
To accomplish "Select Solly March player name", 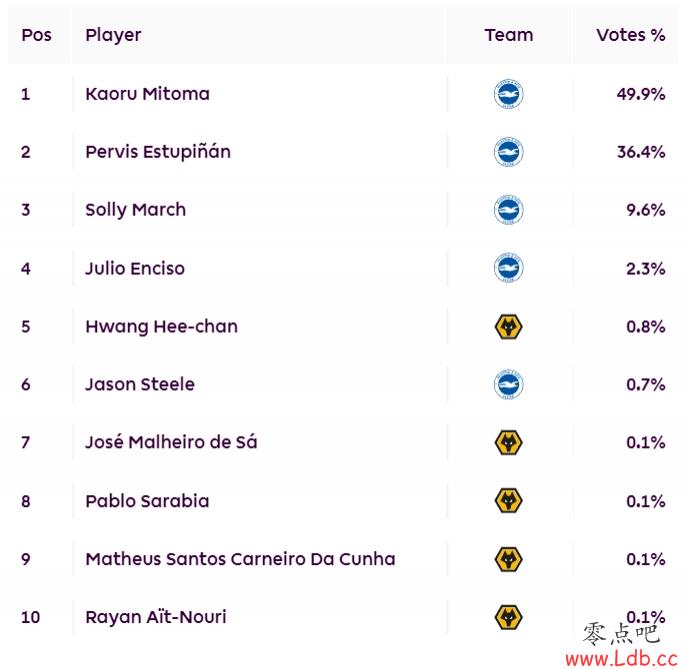I will [135, 210].
